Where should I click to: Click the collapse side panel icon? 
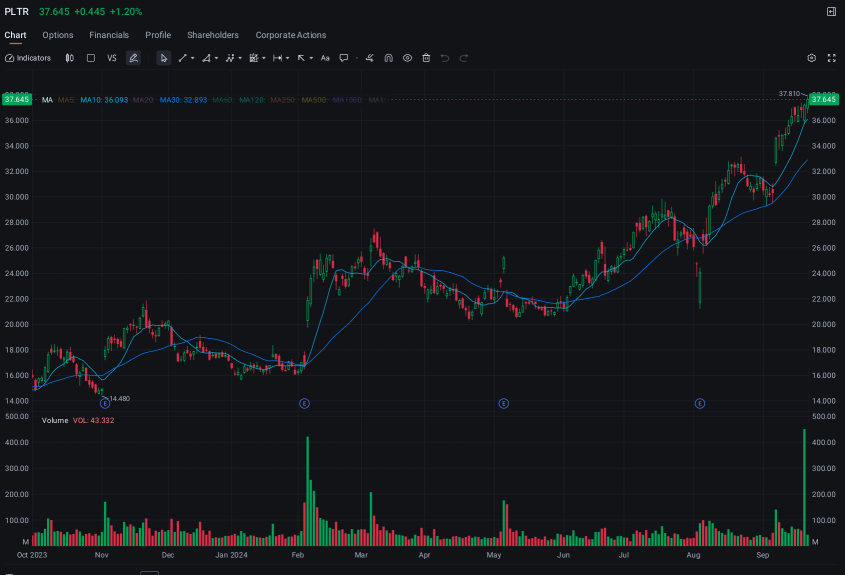831,11
